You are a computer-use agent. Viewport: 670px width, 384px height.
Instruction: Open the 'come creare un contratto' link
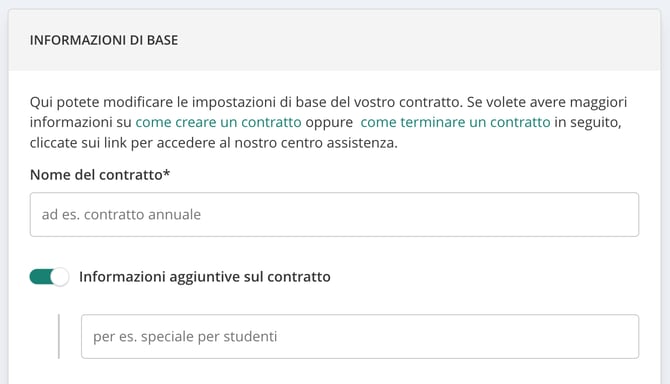(218, 122)
